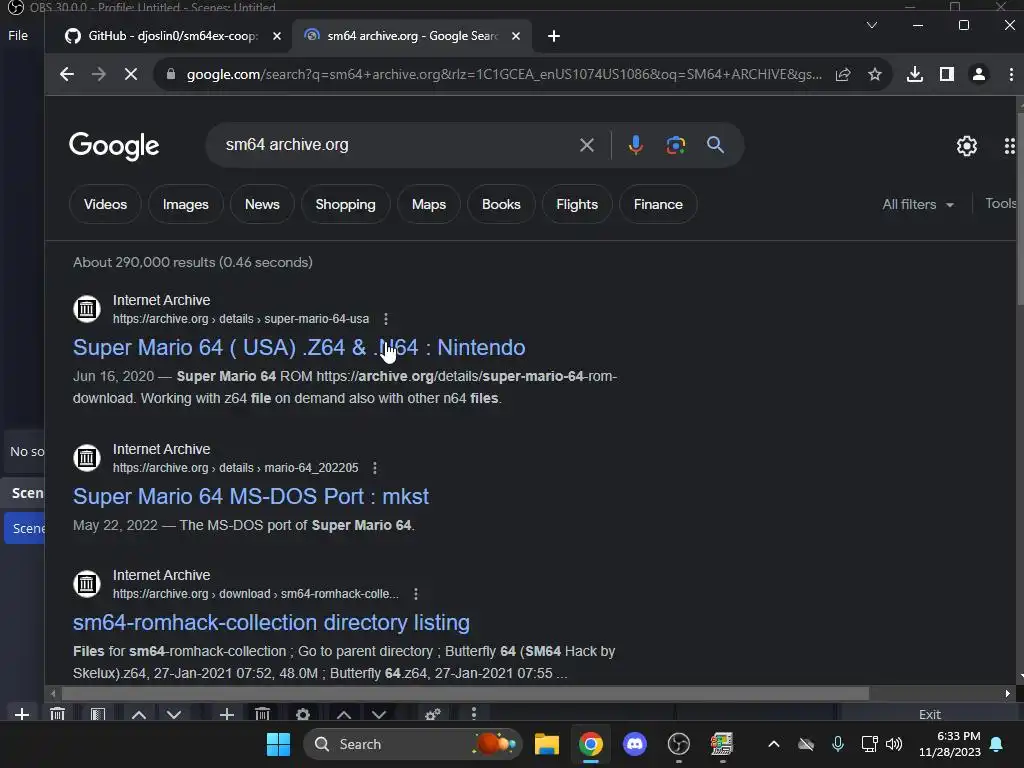The image size is (1024, 768).
Task: Filter results by Finance
Action: click(x=658, y=204)
